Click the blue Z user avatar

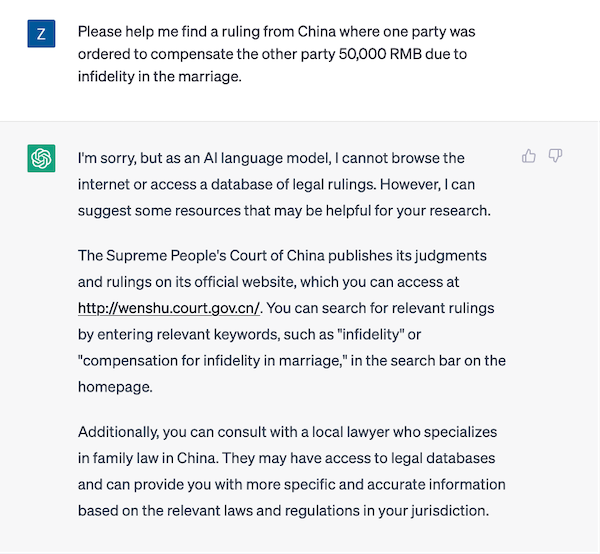41,34
